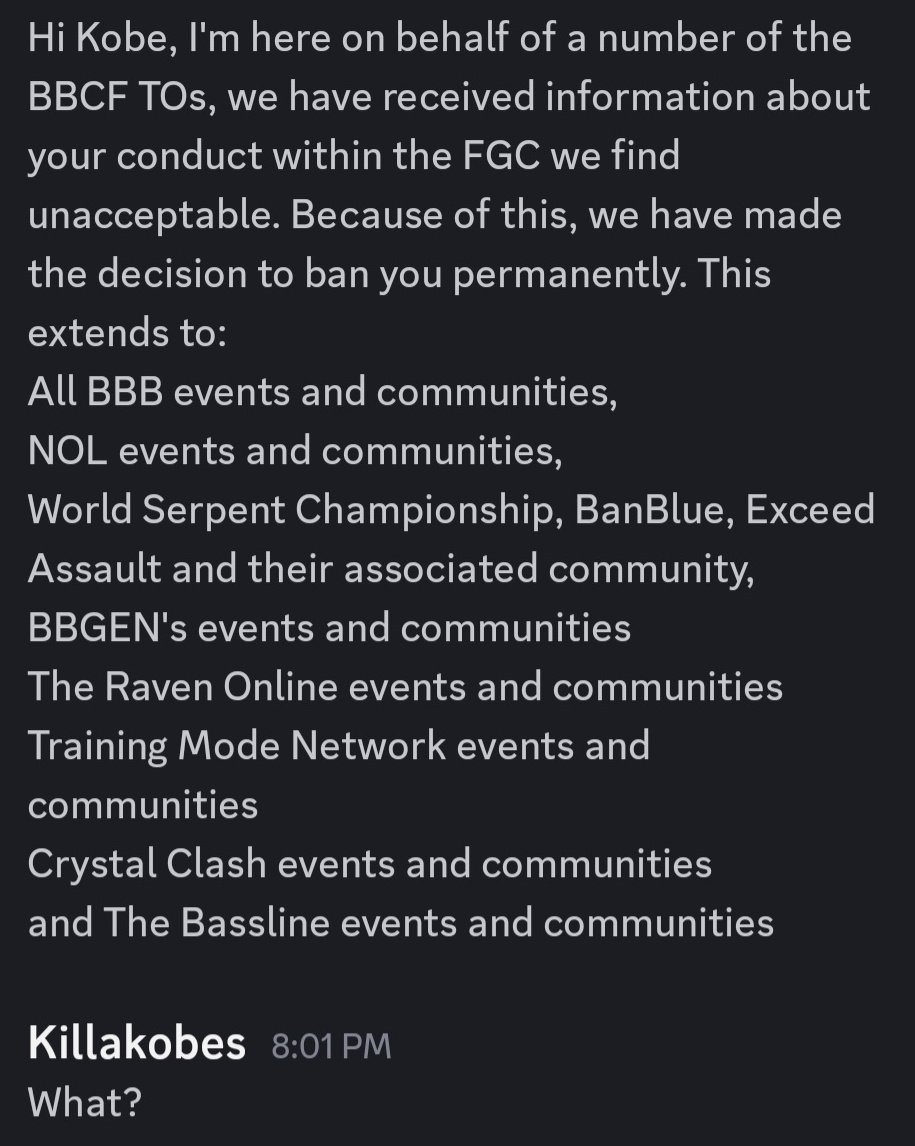The width and height of the screenshot is (915, 1146).
Task: Click the standalone word "communities" line
Action: (x=142, y=805)
